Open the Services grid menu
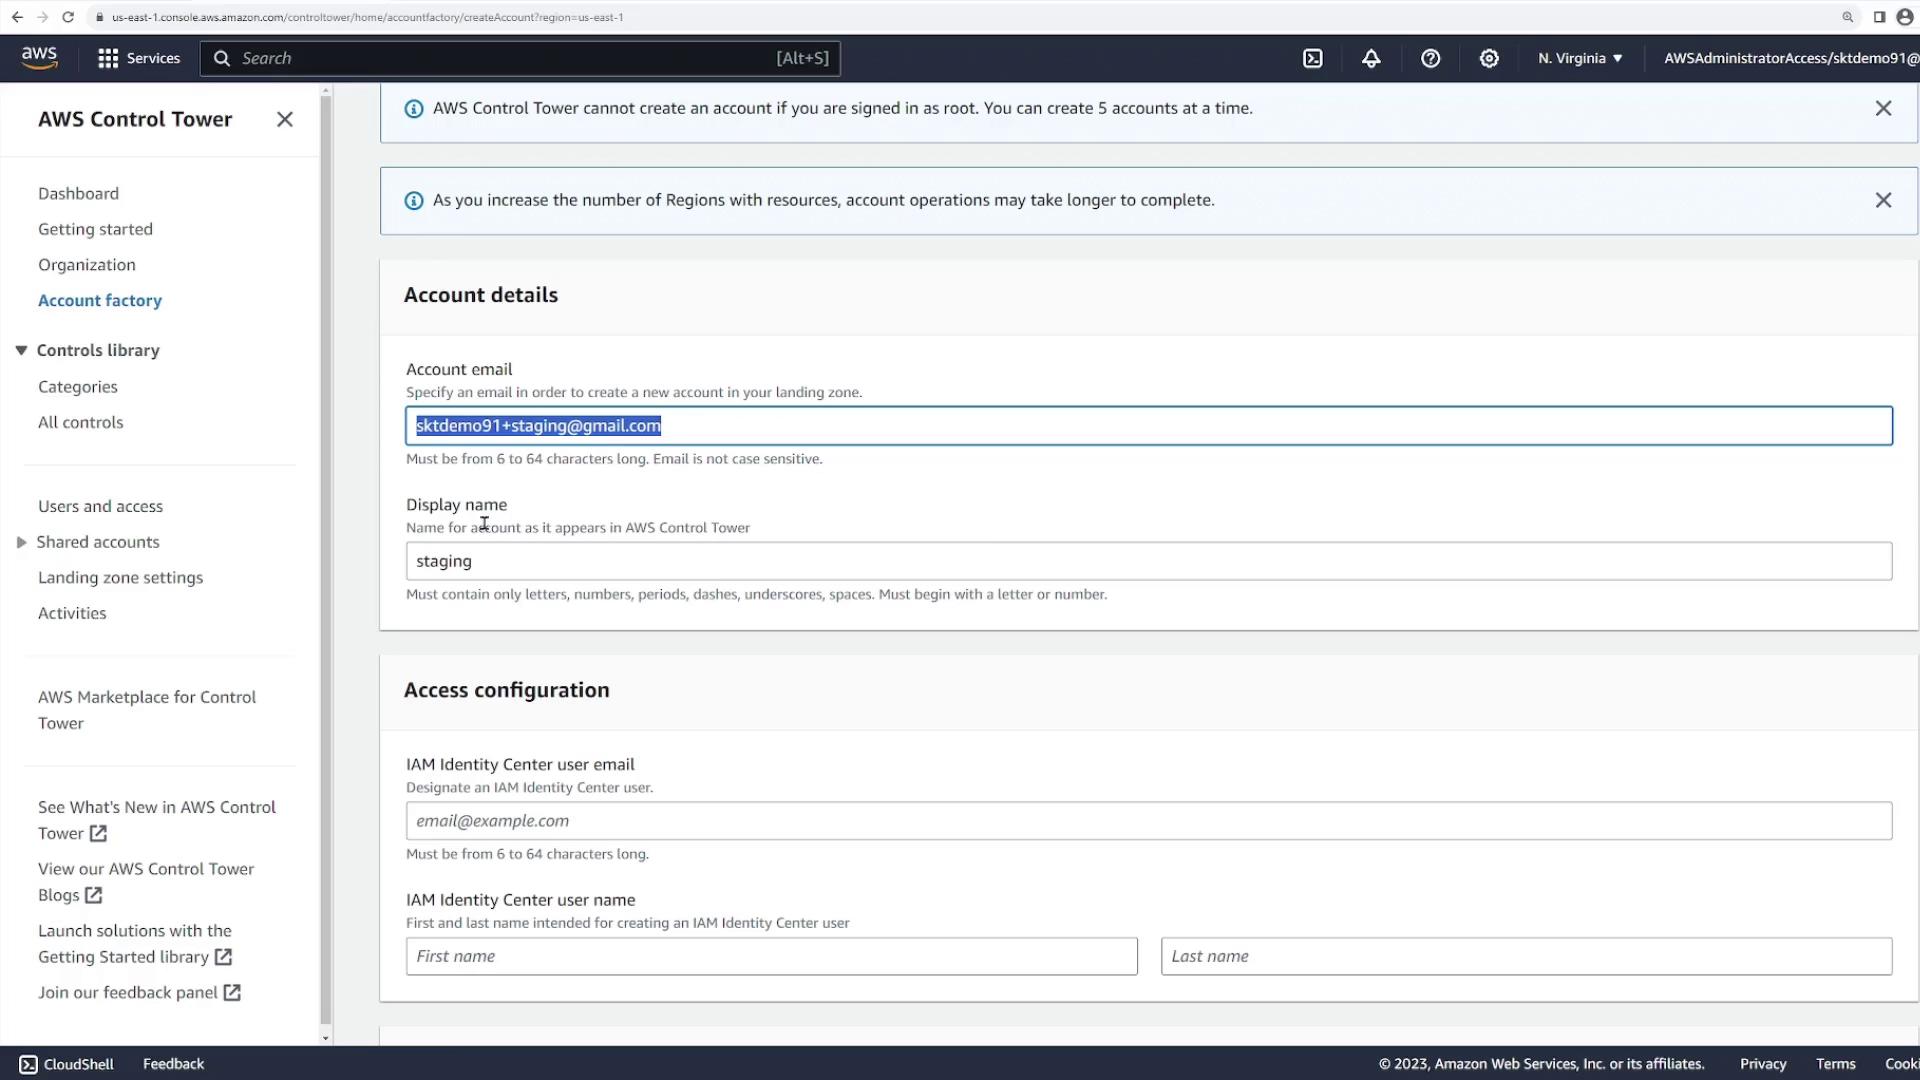This screenshot has height=1080, width=1920. coord(139,59)
